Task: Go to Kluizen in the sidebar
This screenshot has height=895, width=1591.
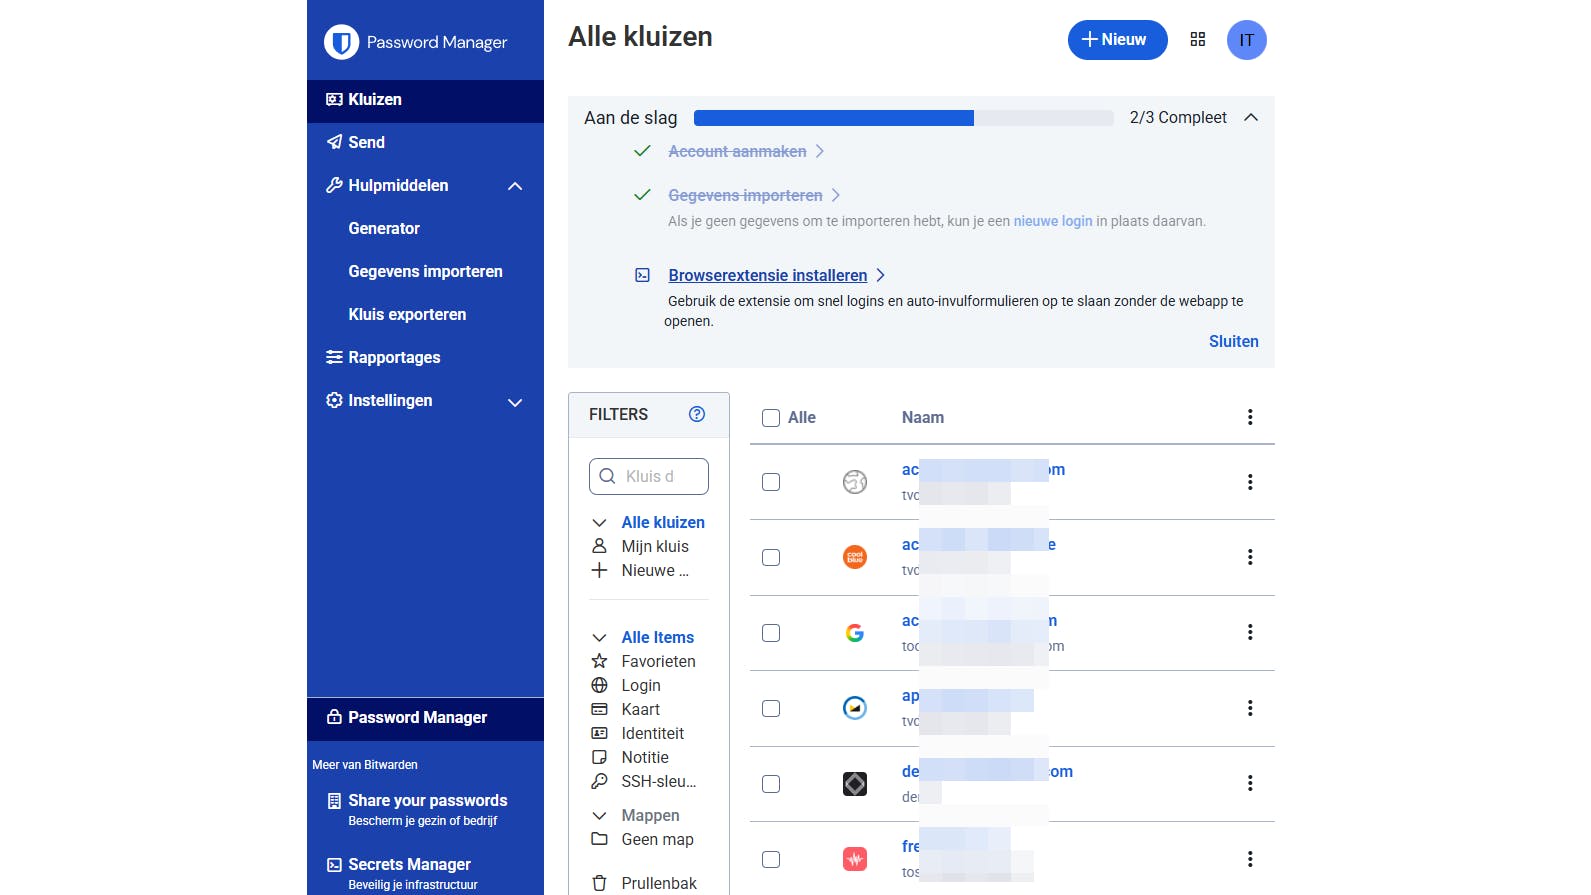Action: pyautogui.click(x=425, y=100)
